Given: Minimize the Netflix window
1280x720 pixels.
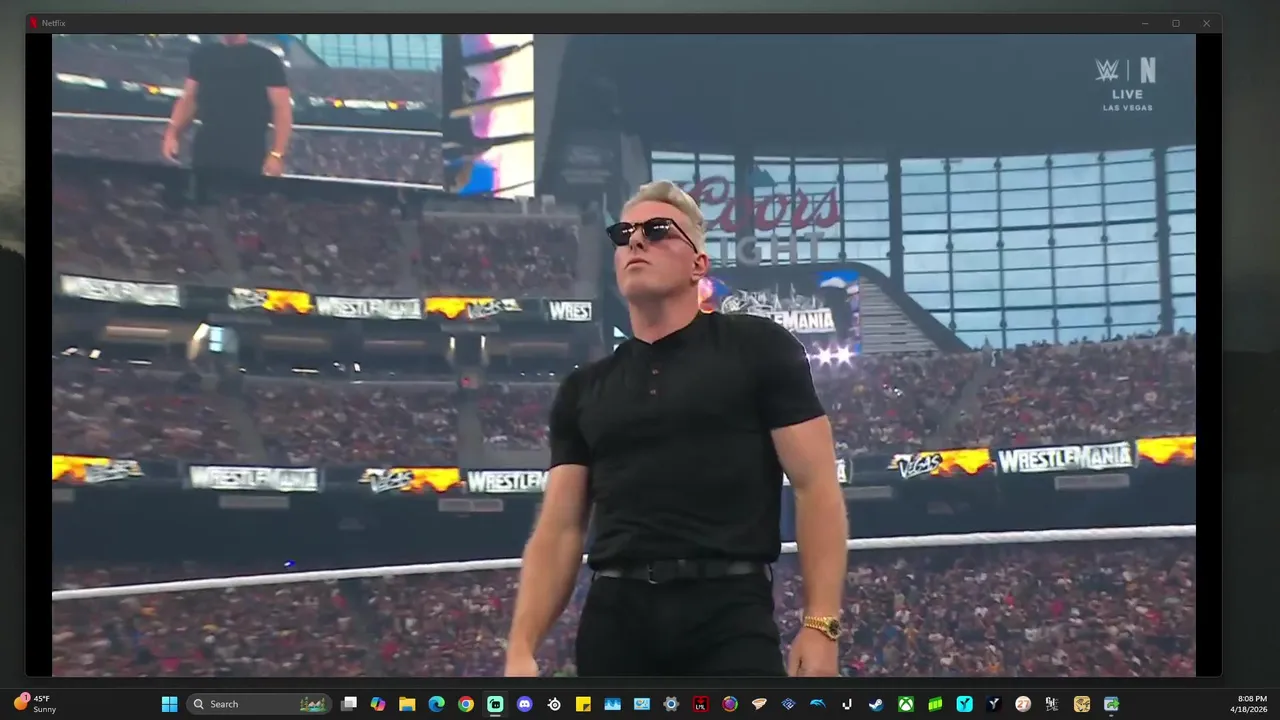Looking at the screenshot, I should pyautogui.click(x=1145, y=23).
